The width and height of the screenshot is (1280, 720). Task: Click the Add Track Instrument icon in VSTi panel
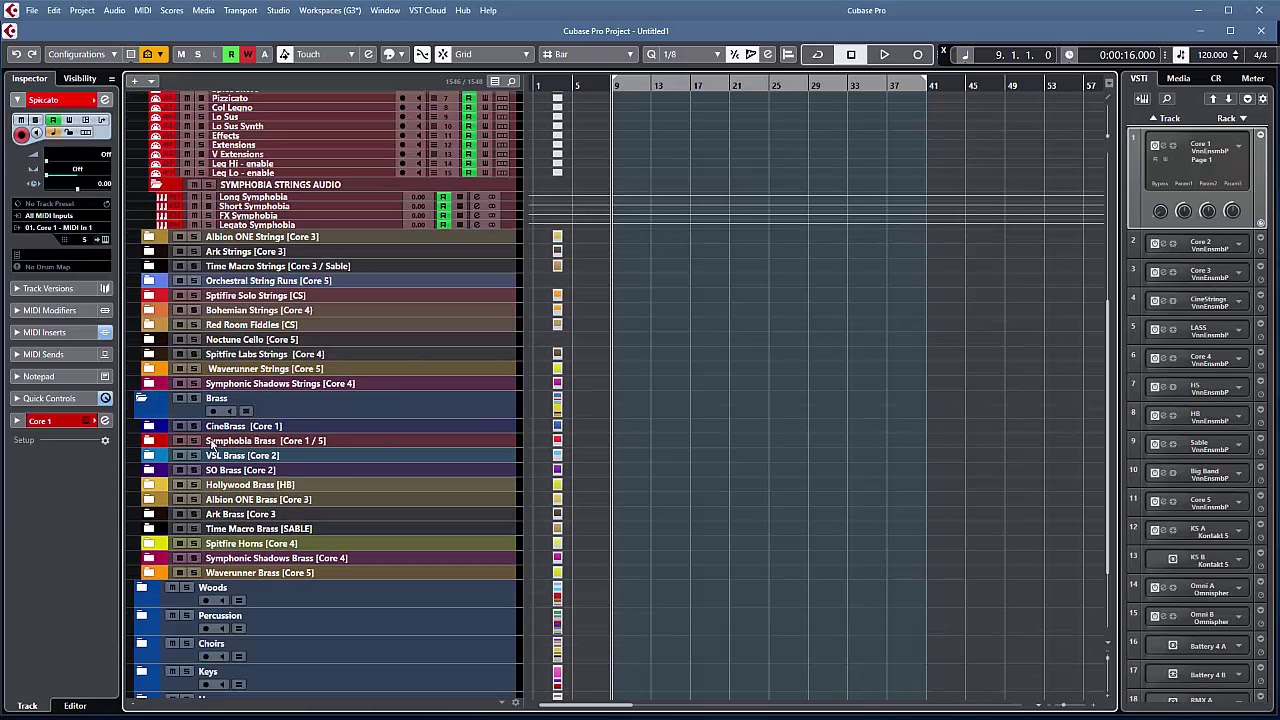[x=1142, y=99]
